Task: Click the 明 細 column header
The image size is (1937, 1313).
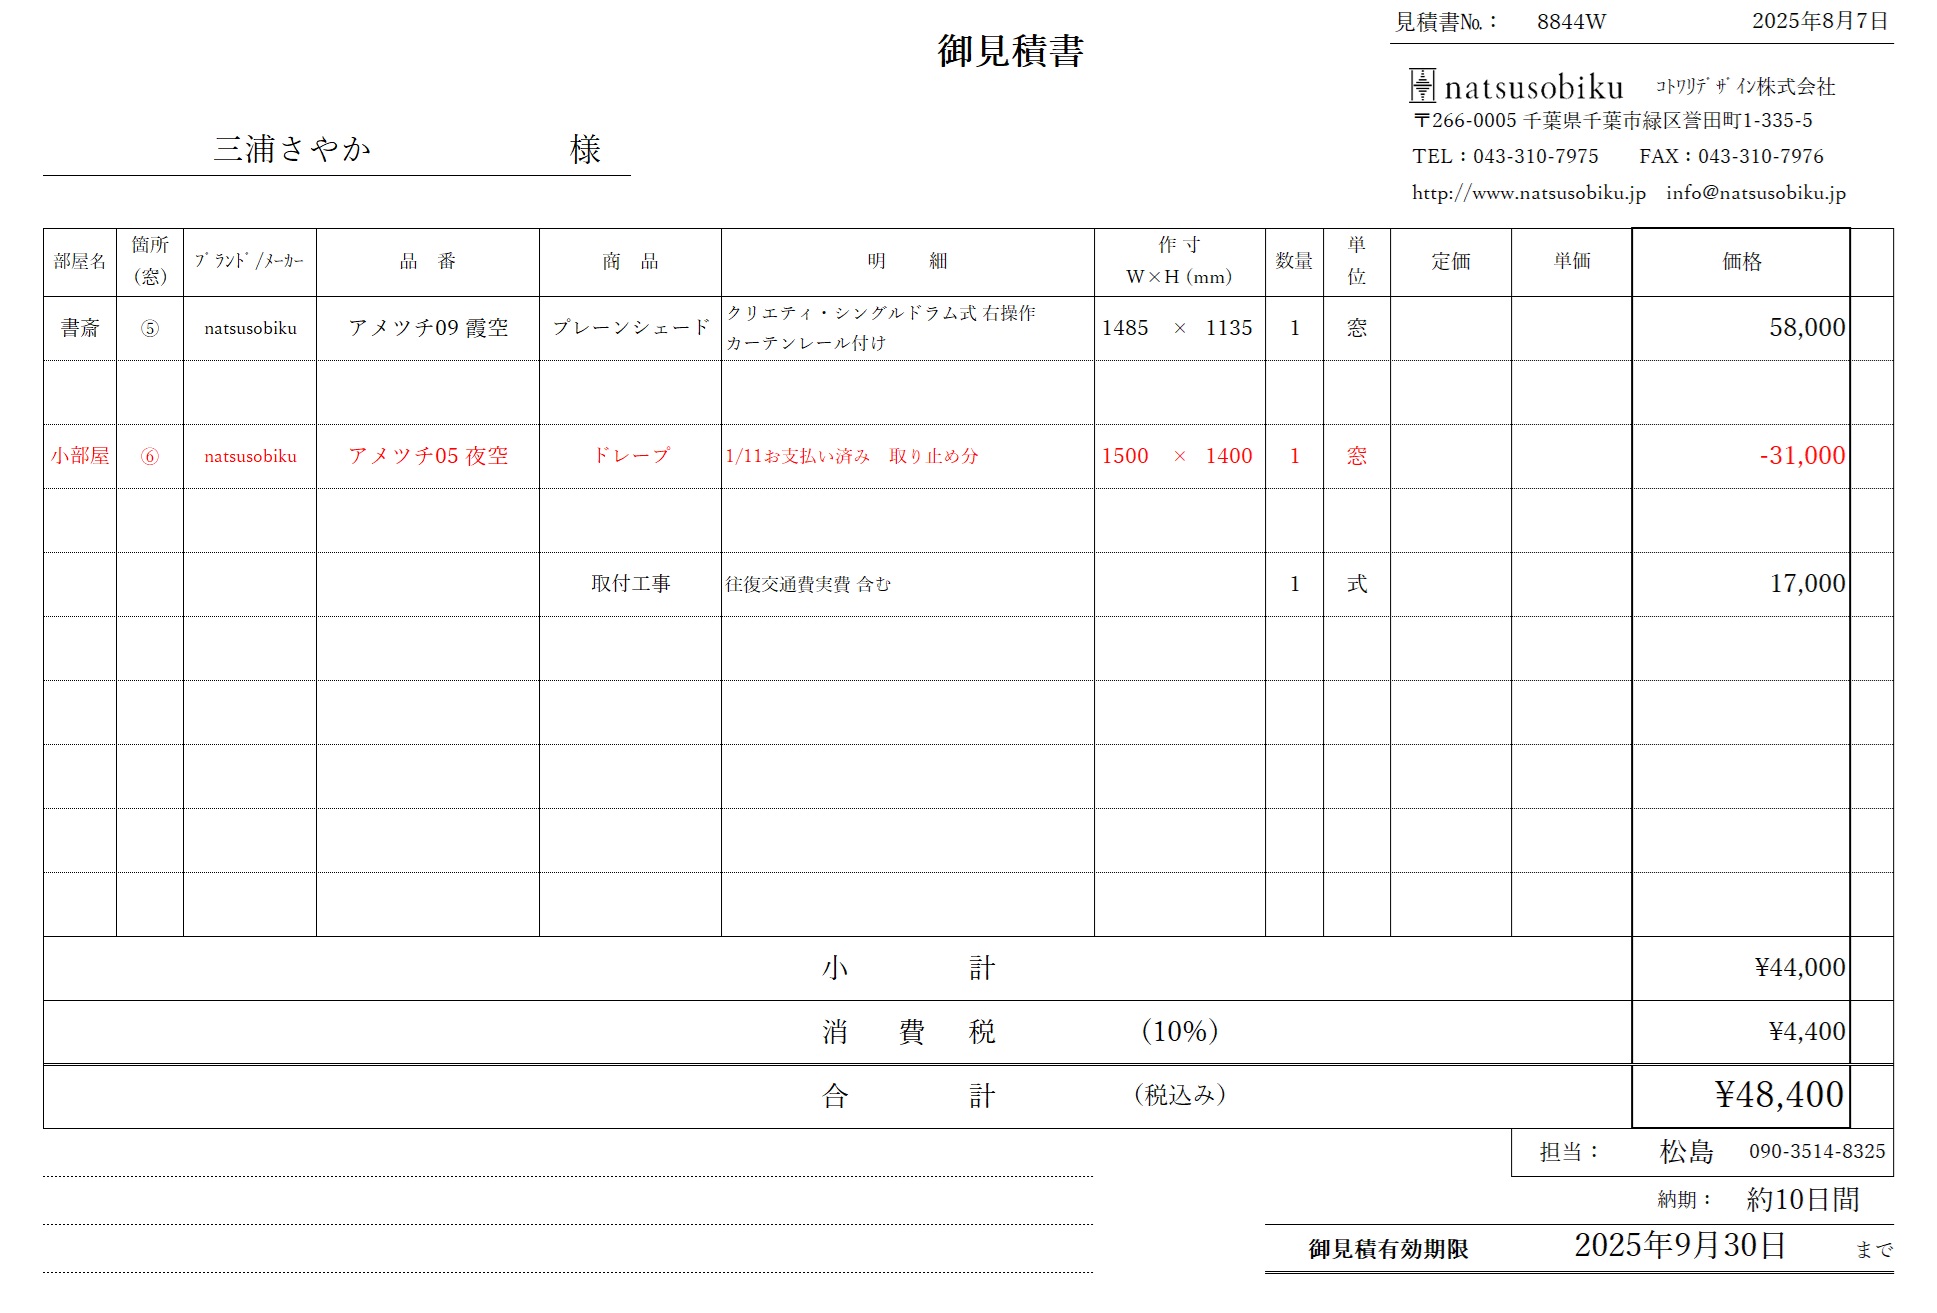Action: (907, 262)
